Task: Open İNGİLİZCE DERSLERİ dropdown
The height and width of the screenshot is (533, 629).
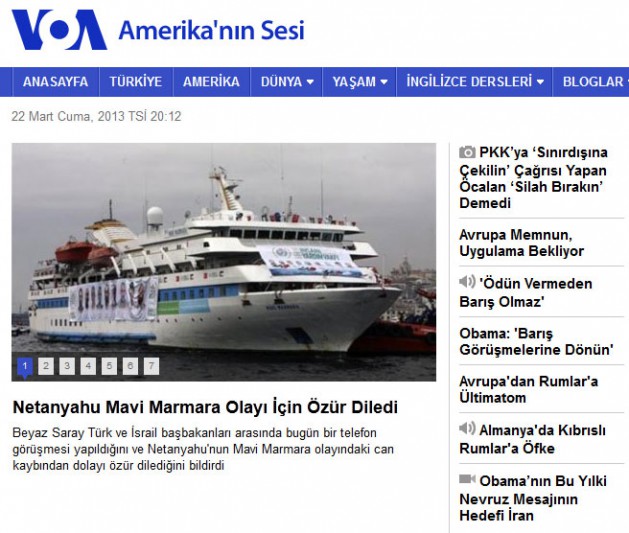Action: [x=475, y=82]
